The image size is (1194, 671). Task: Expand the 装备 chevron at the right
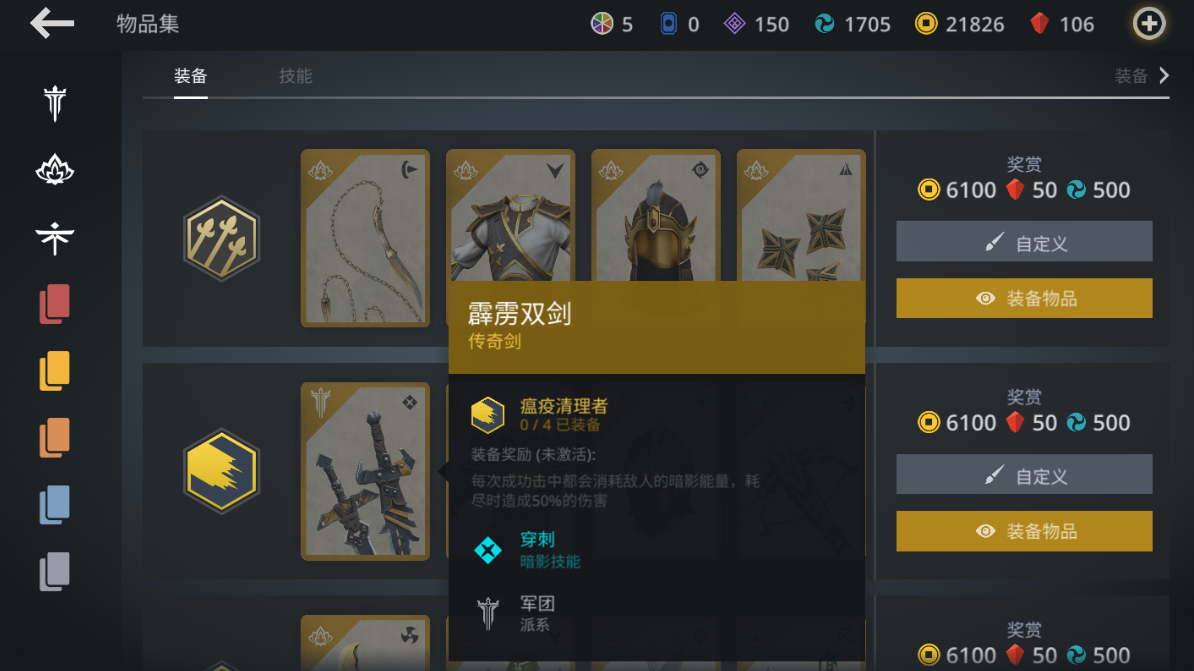coord(1141,76)
